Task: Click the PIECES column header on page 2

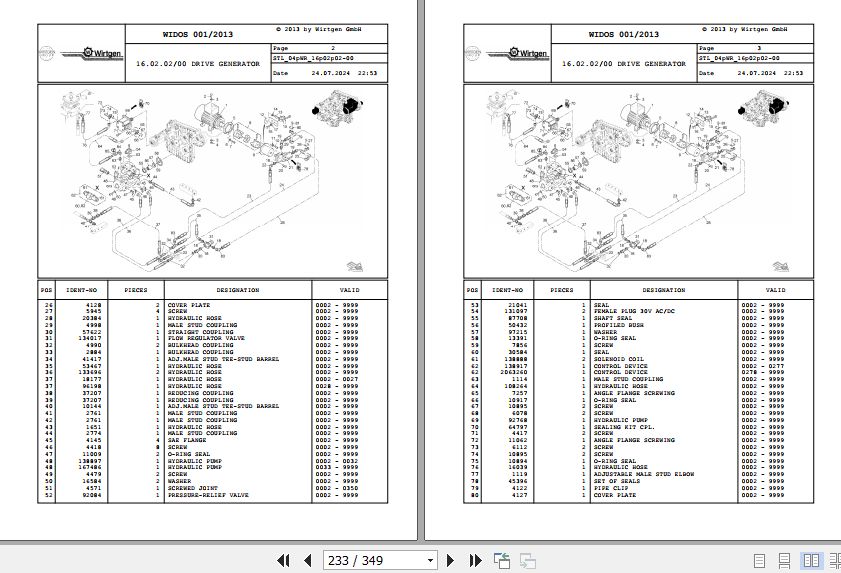Action: point(136,290)
